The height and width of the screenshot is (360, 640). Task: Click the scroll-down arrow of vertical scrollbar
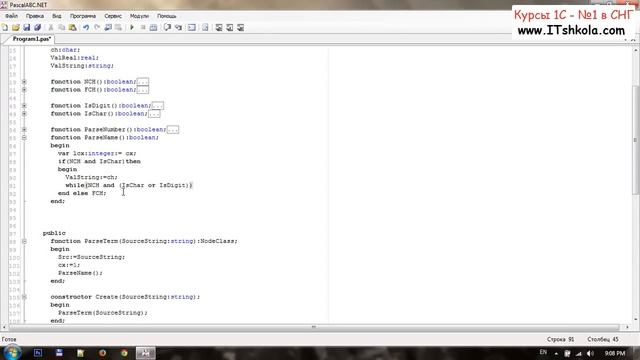(636, 320)
